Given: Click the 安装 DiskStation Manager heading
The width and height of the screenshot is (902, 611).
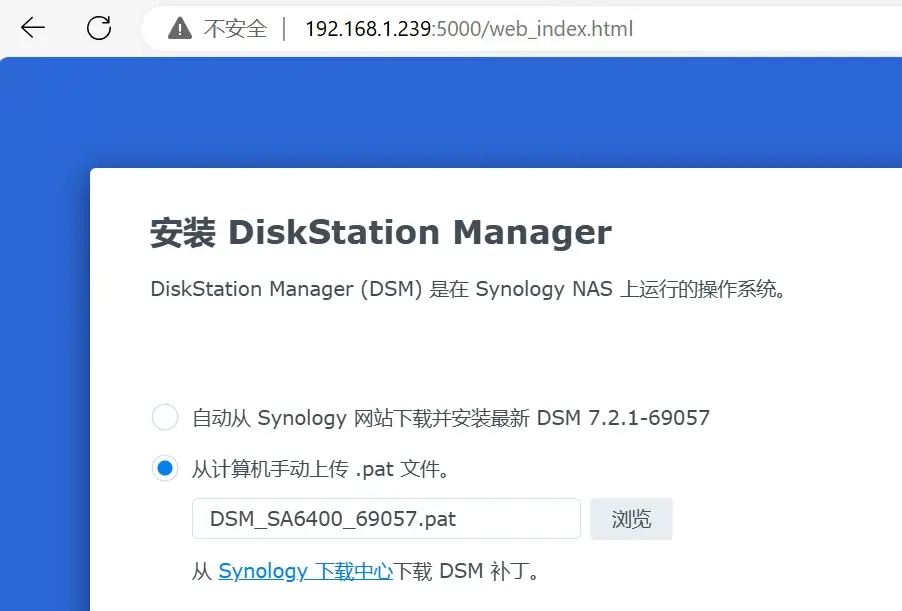Looking at the screenshot, I should coord(380,233).
